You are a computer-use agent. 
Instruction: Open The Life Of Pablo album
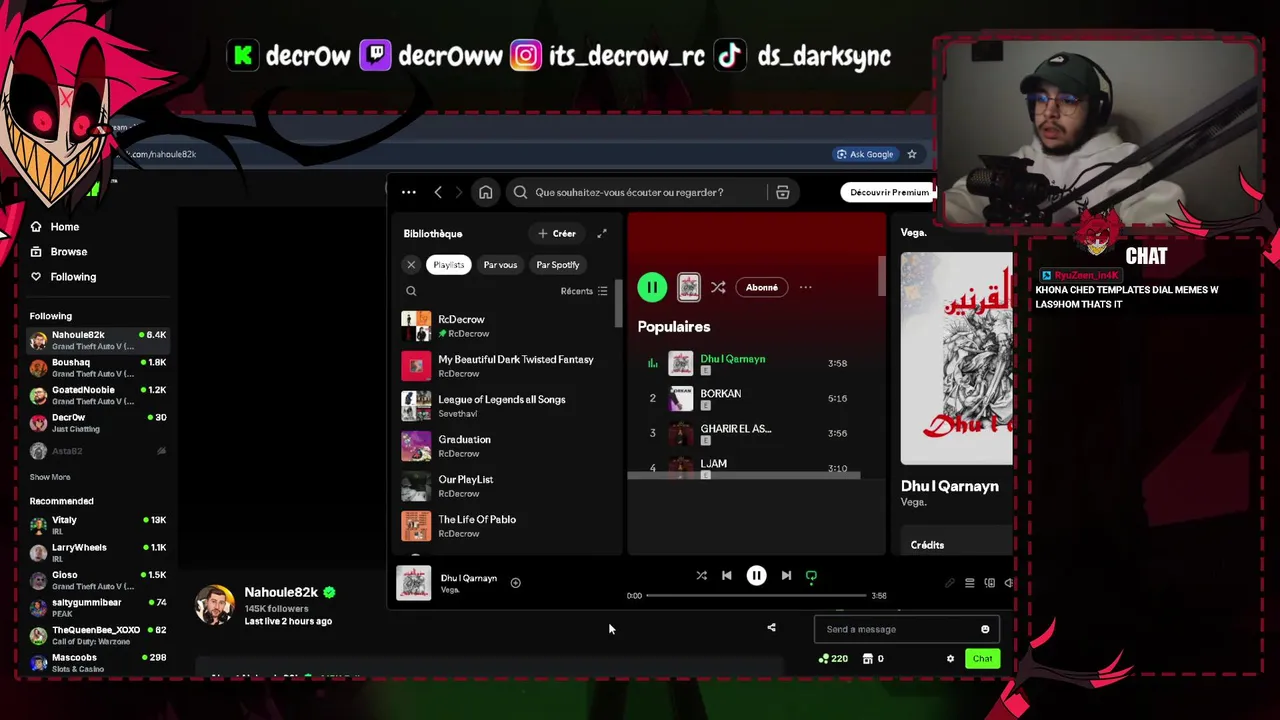507,526
